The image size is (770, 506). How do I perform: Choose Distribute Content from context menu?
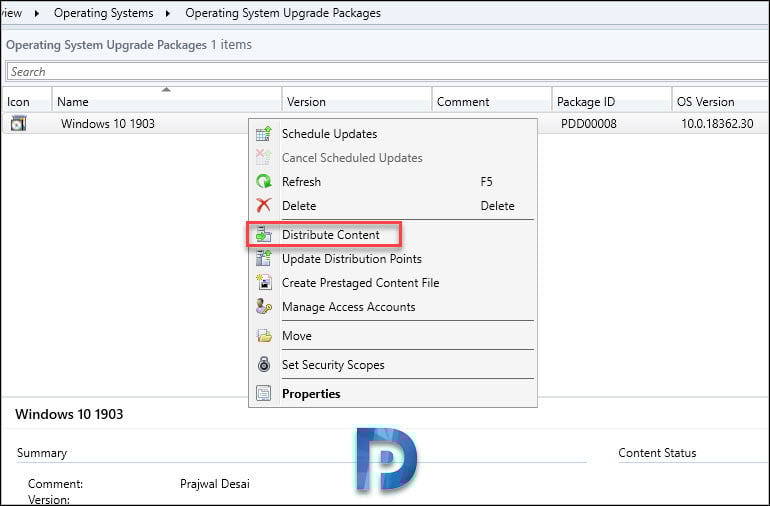click(x=330, y=235)
